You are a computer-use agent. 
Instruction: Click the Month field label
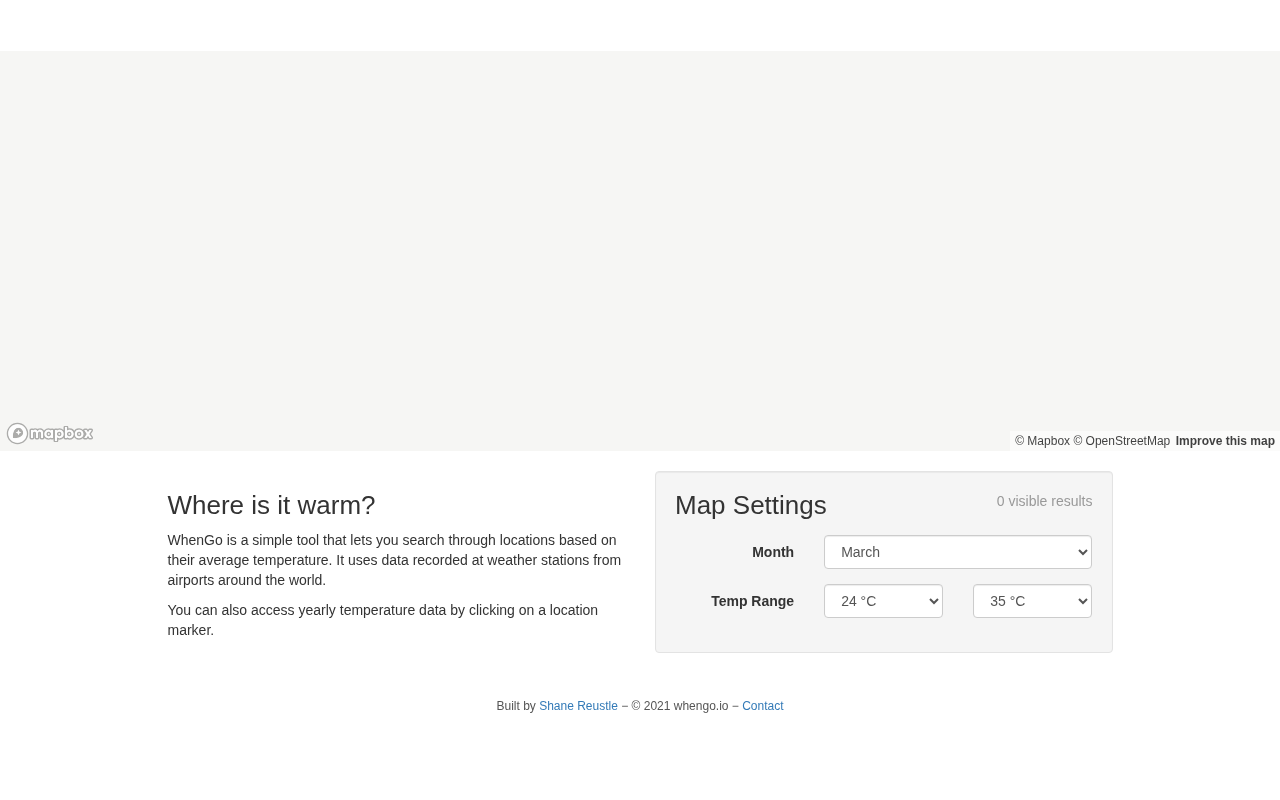[773, 552]
